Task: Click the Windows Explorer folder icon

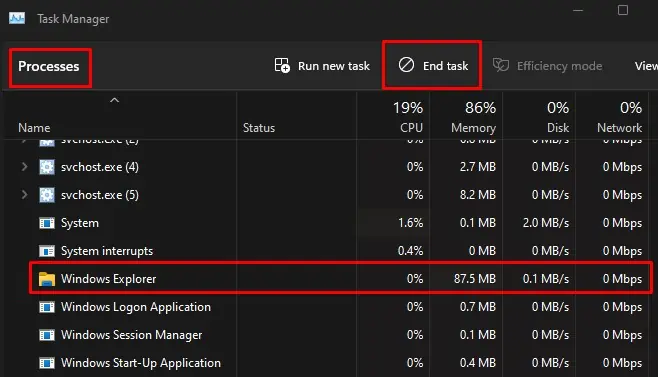Action: tap(47, 279)
